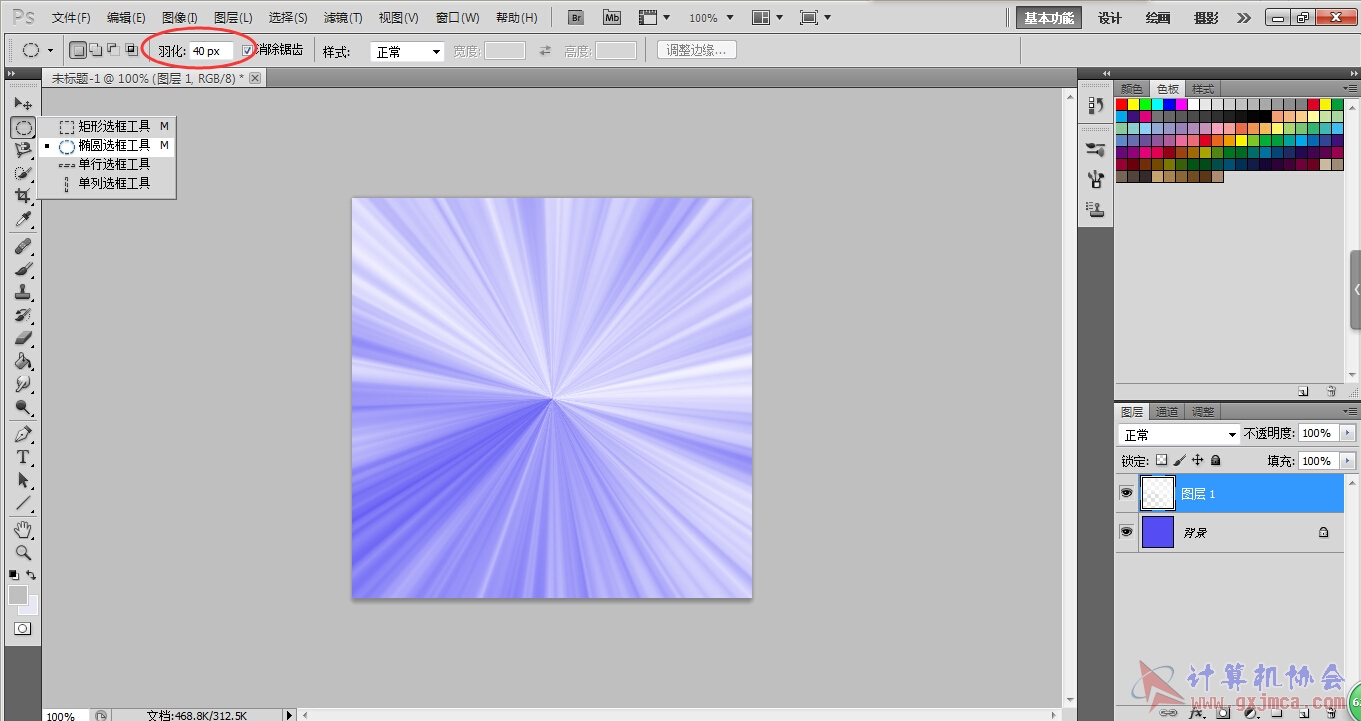This screenshot has width=1361, height=721.
Task: Pick the foreground color swatch
Action: pos(18,595)
